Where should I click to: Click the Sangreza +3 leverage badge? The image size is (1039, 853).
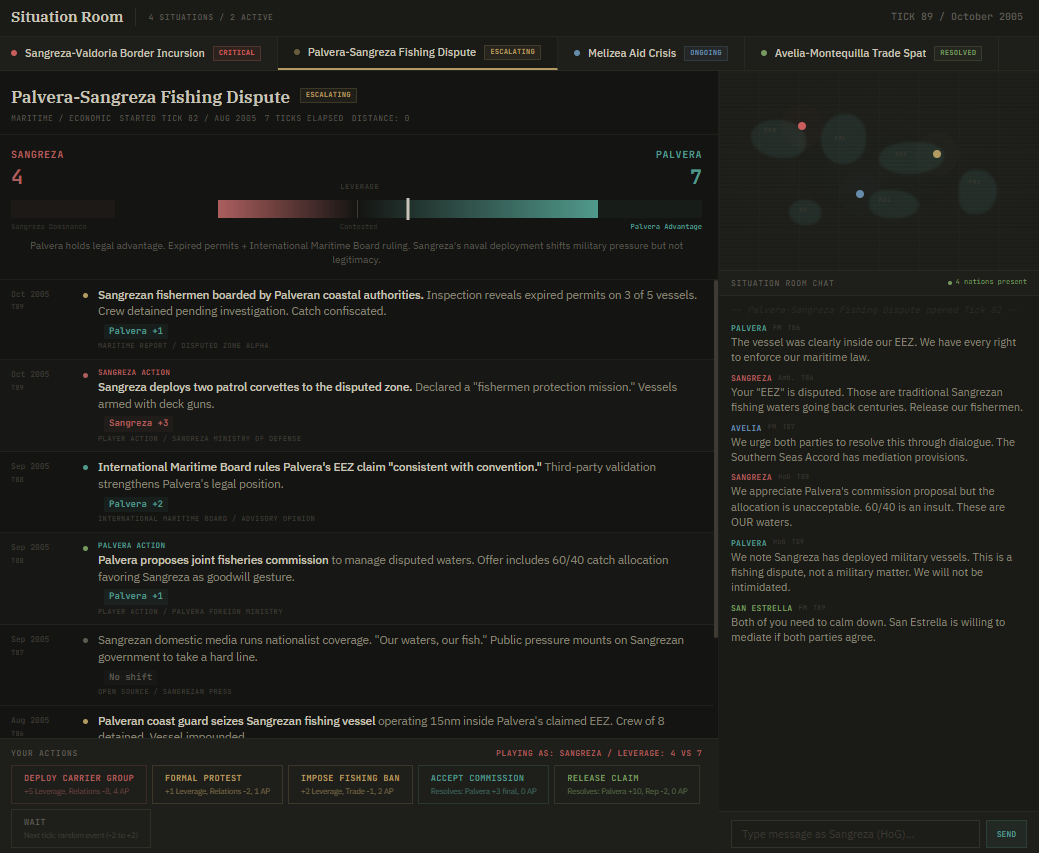138,423
